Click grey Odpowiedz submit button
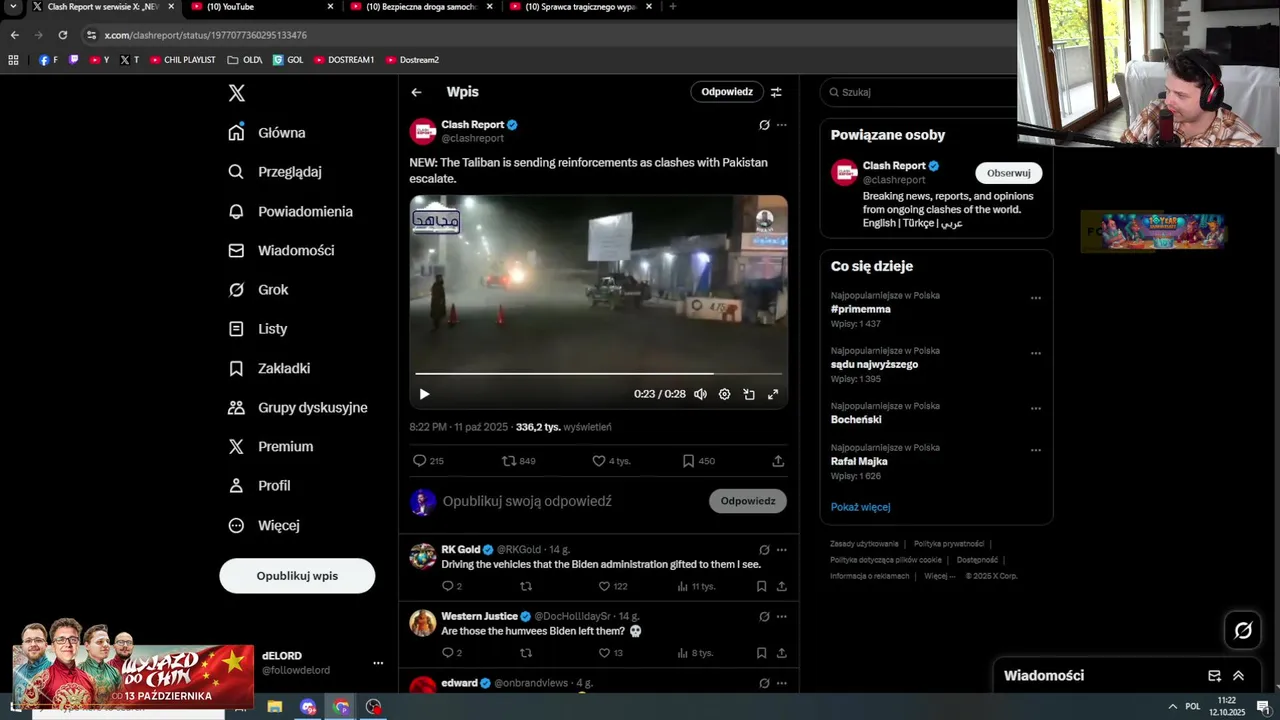The height and width of the screenshot is (720, 1280). click(x=748, y=501)
